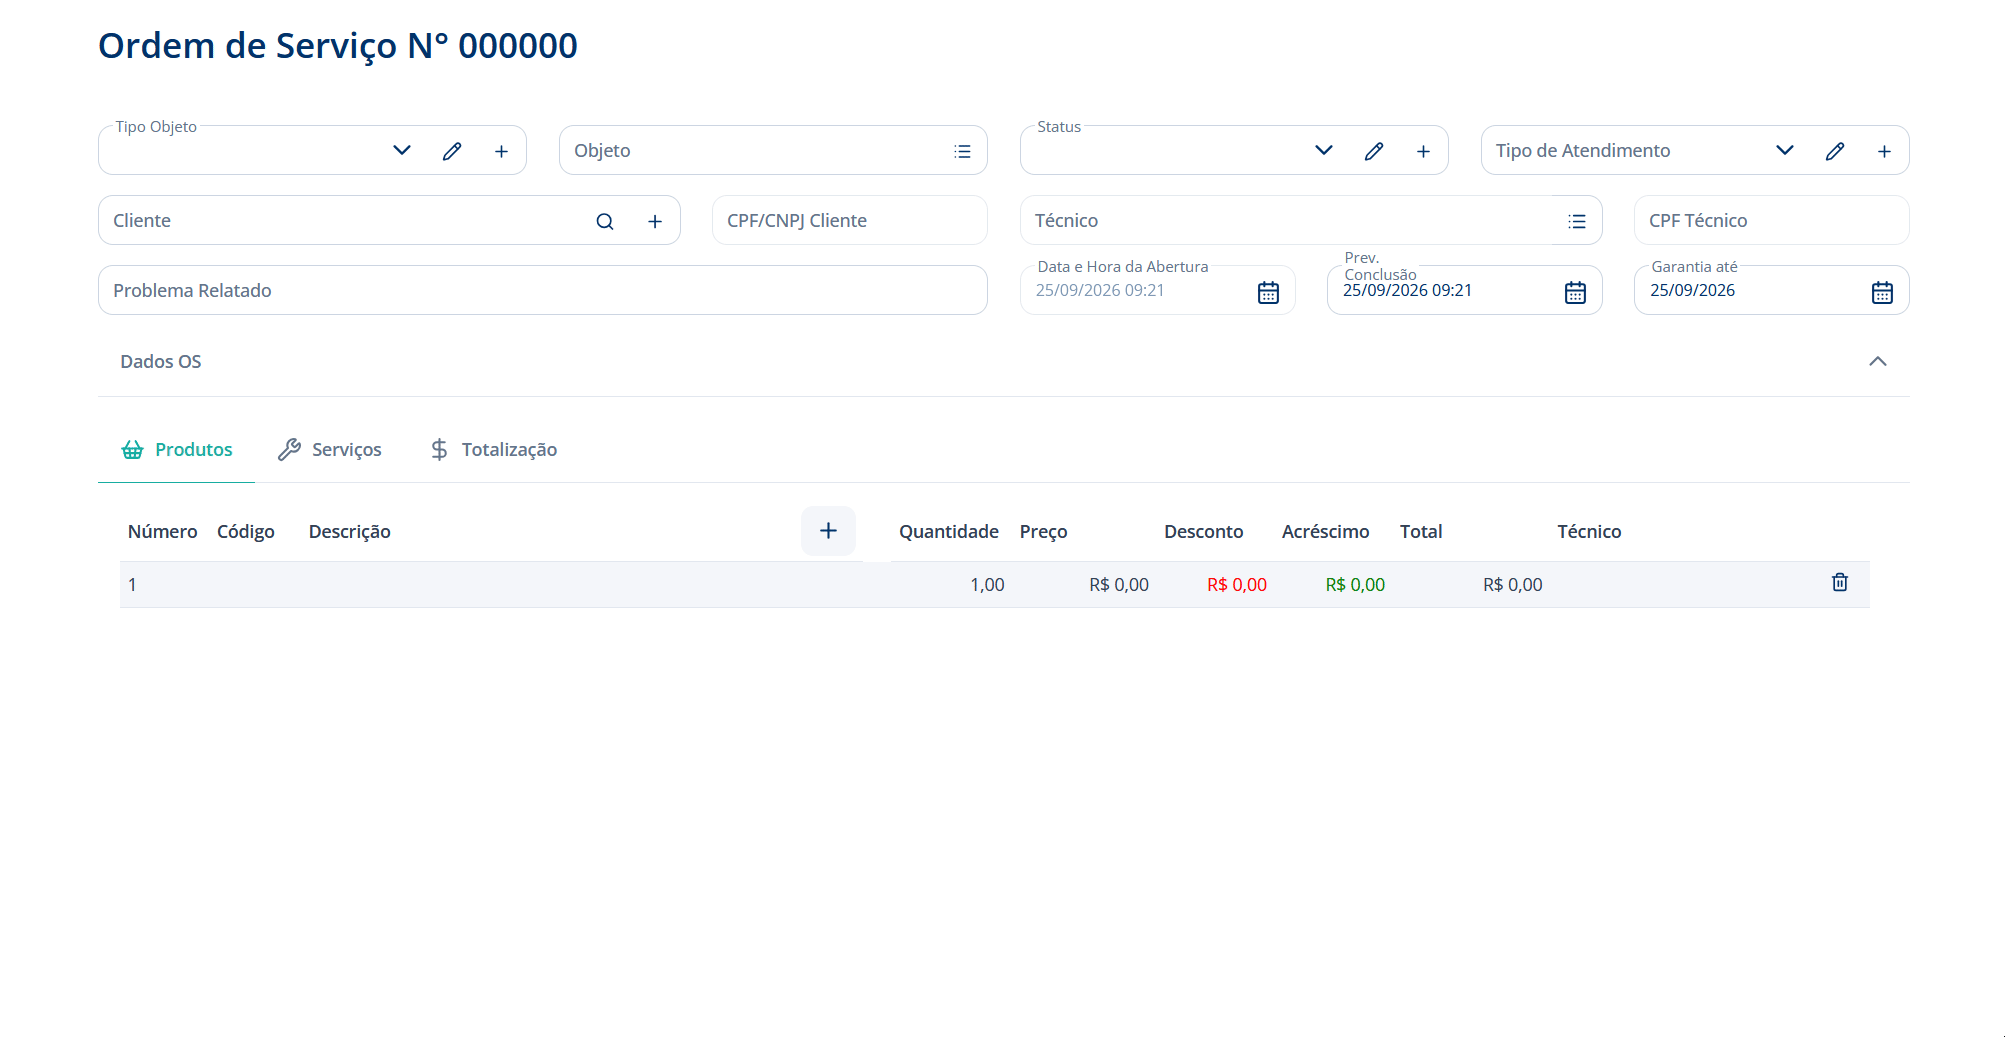
Task: Search for a Cliente with magnifier icon
Action: pos(605,221)
